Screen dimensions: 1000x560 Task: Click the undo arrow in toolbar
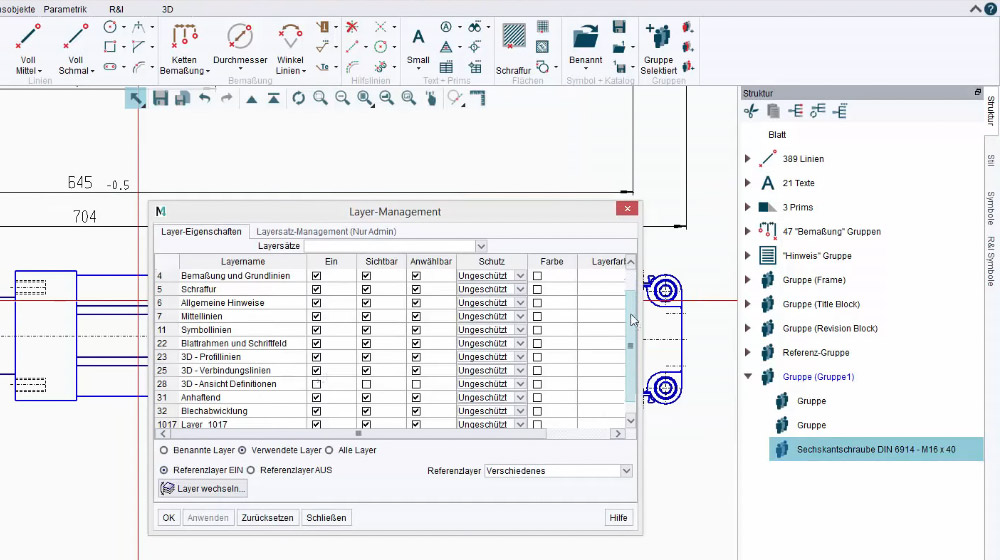click(204, 98)
